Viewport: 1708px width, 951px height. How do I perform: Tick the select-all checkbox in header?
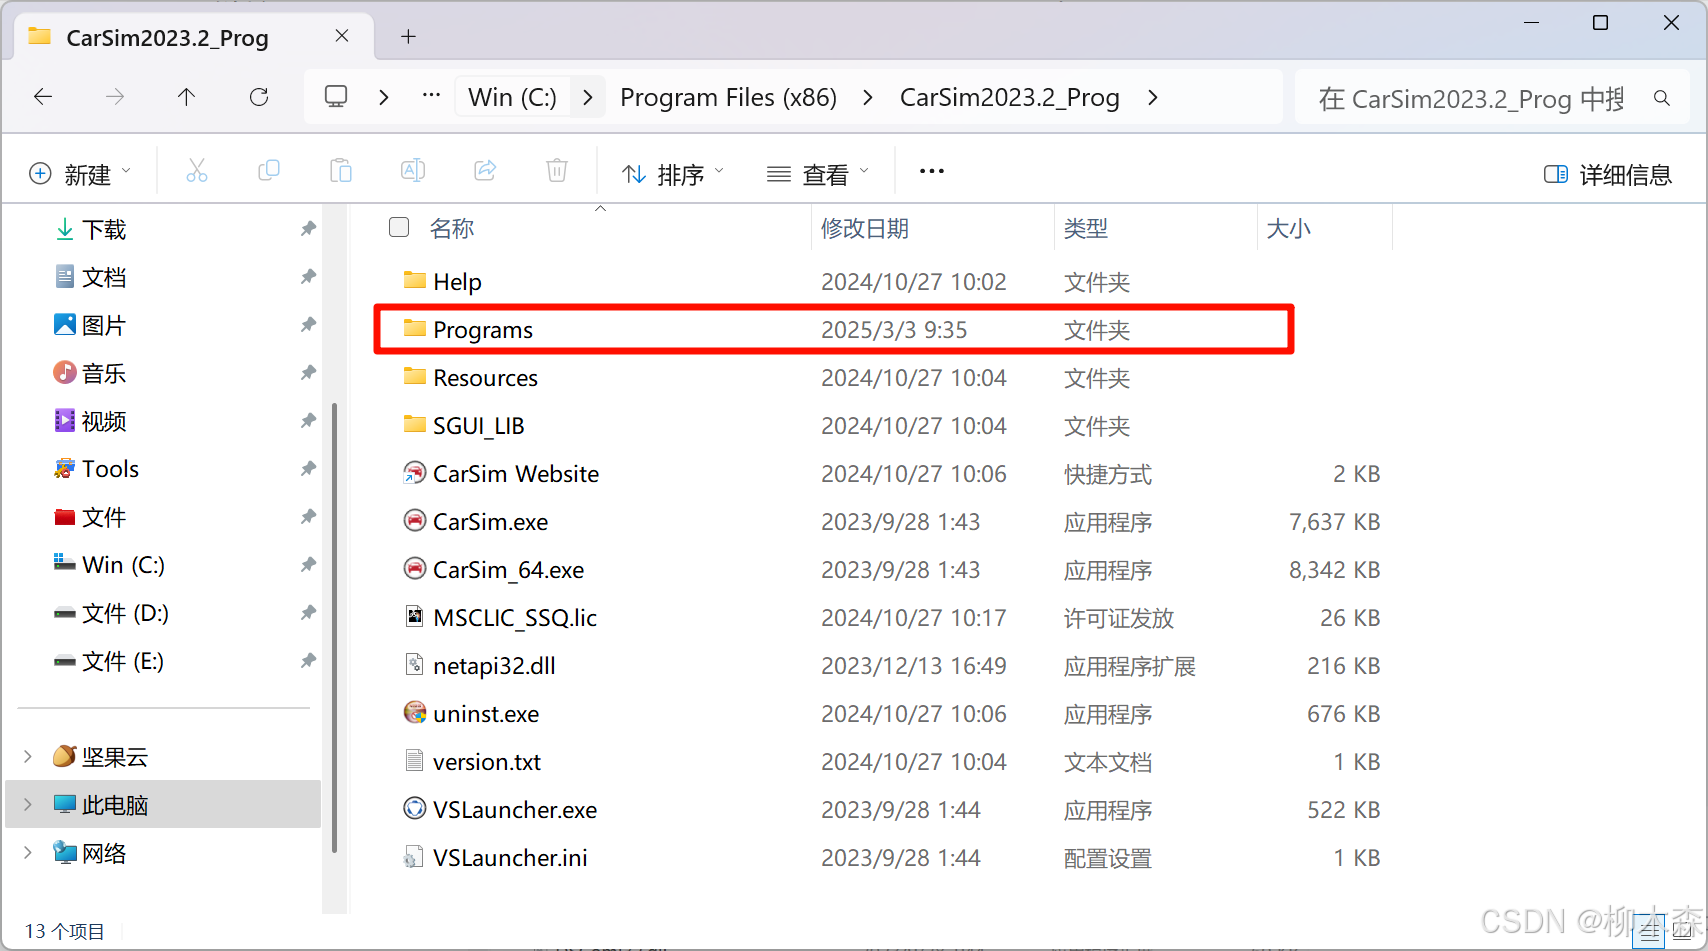(399, 227)
